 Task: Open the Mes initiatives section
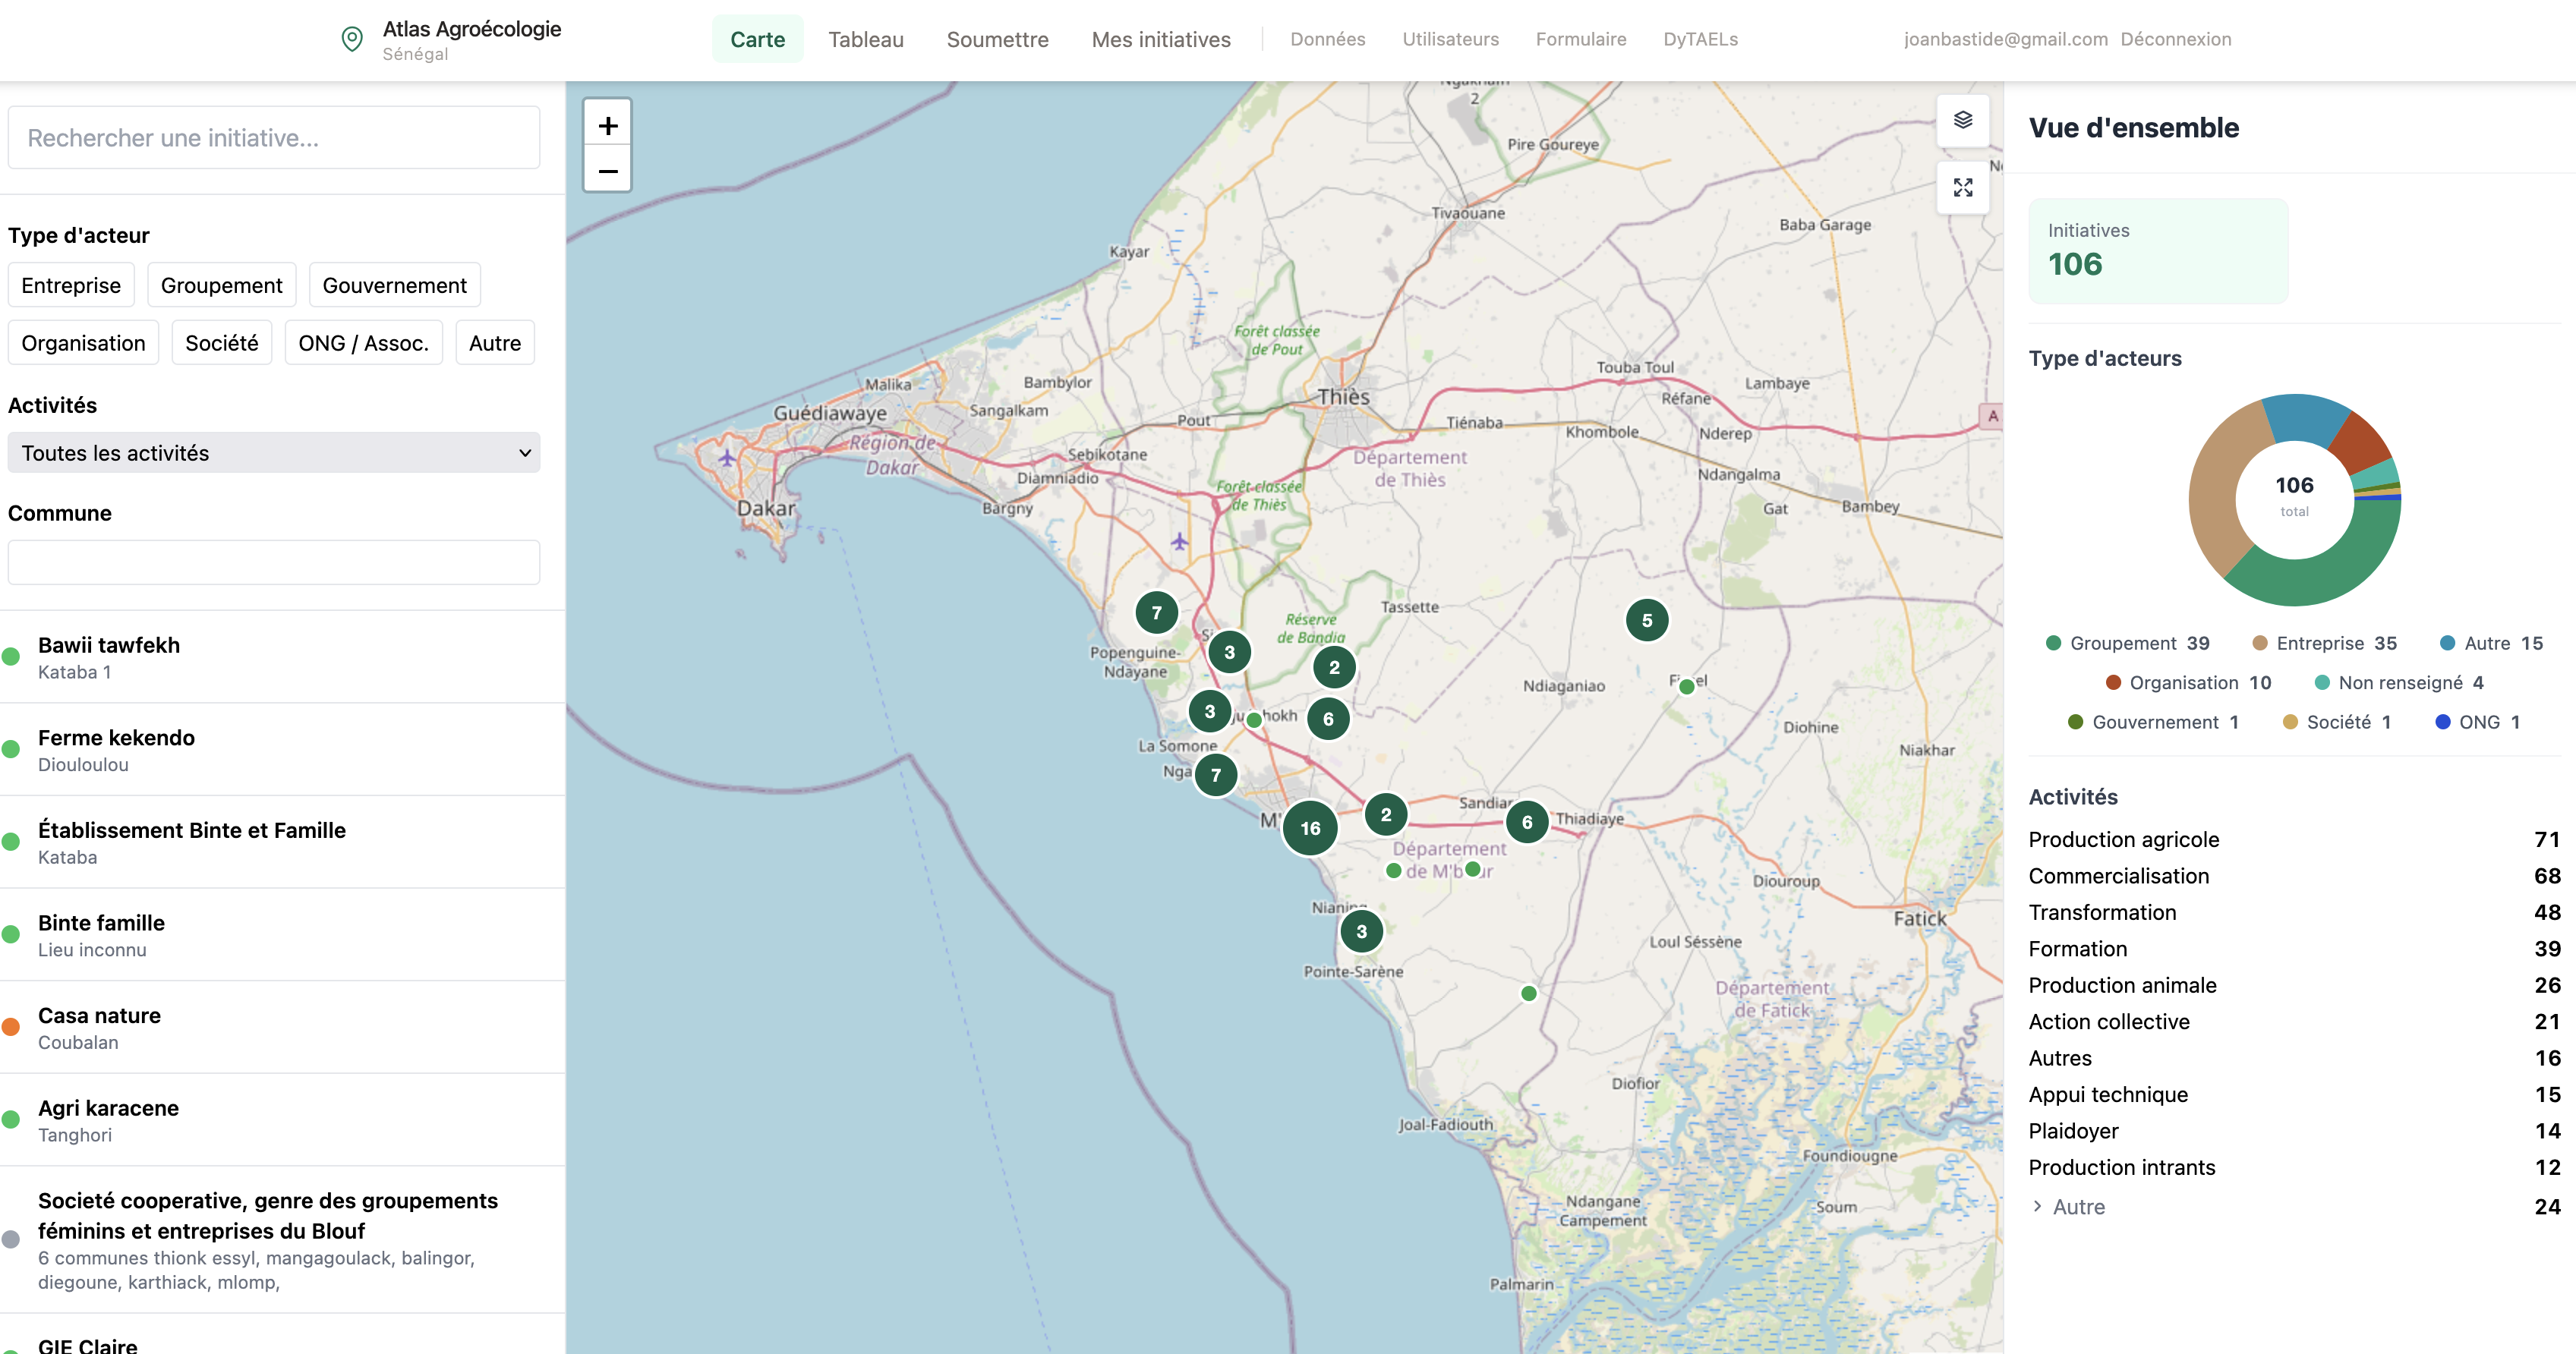[1161, 39]
